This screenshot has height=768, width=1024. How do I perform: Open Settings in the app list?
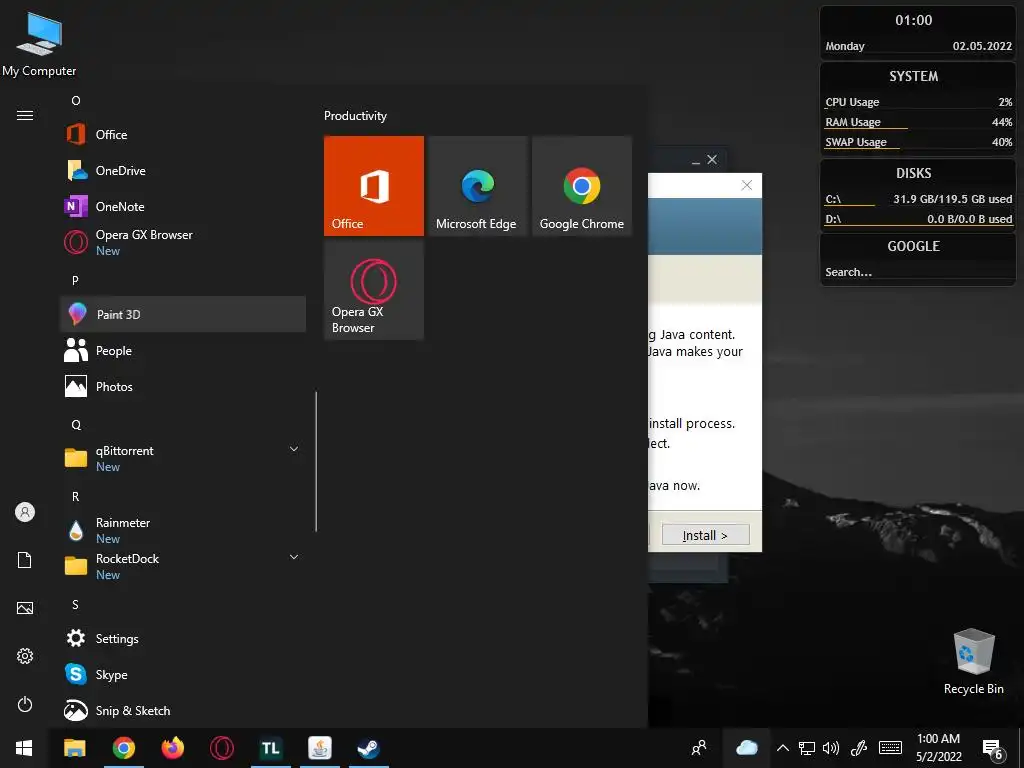pyautogui.click(x=183, y=639)
